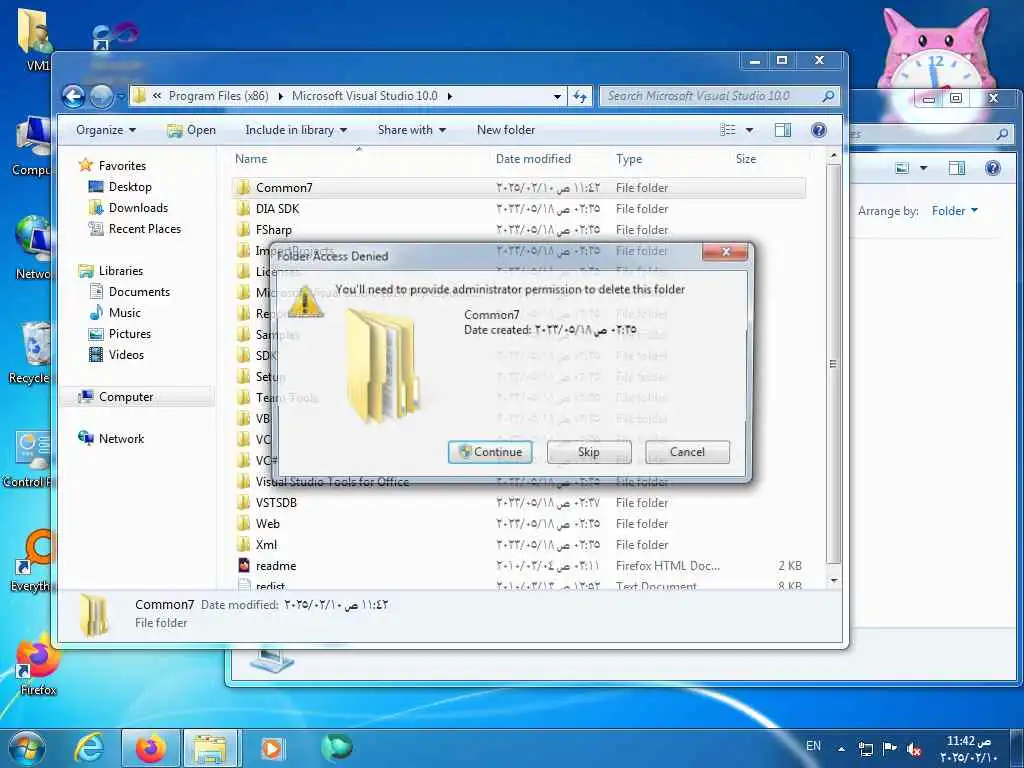This screenshot has height=768, width=1024.
Task: Select the Common7 folder icon
Action: pos(243,188)
